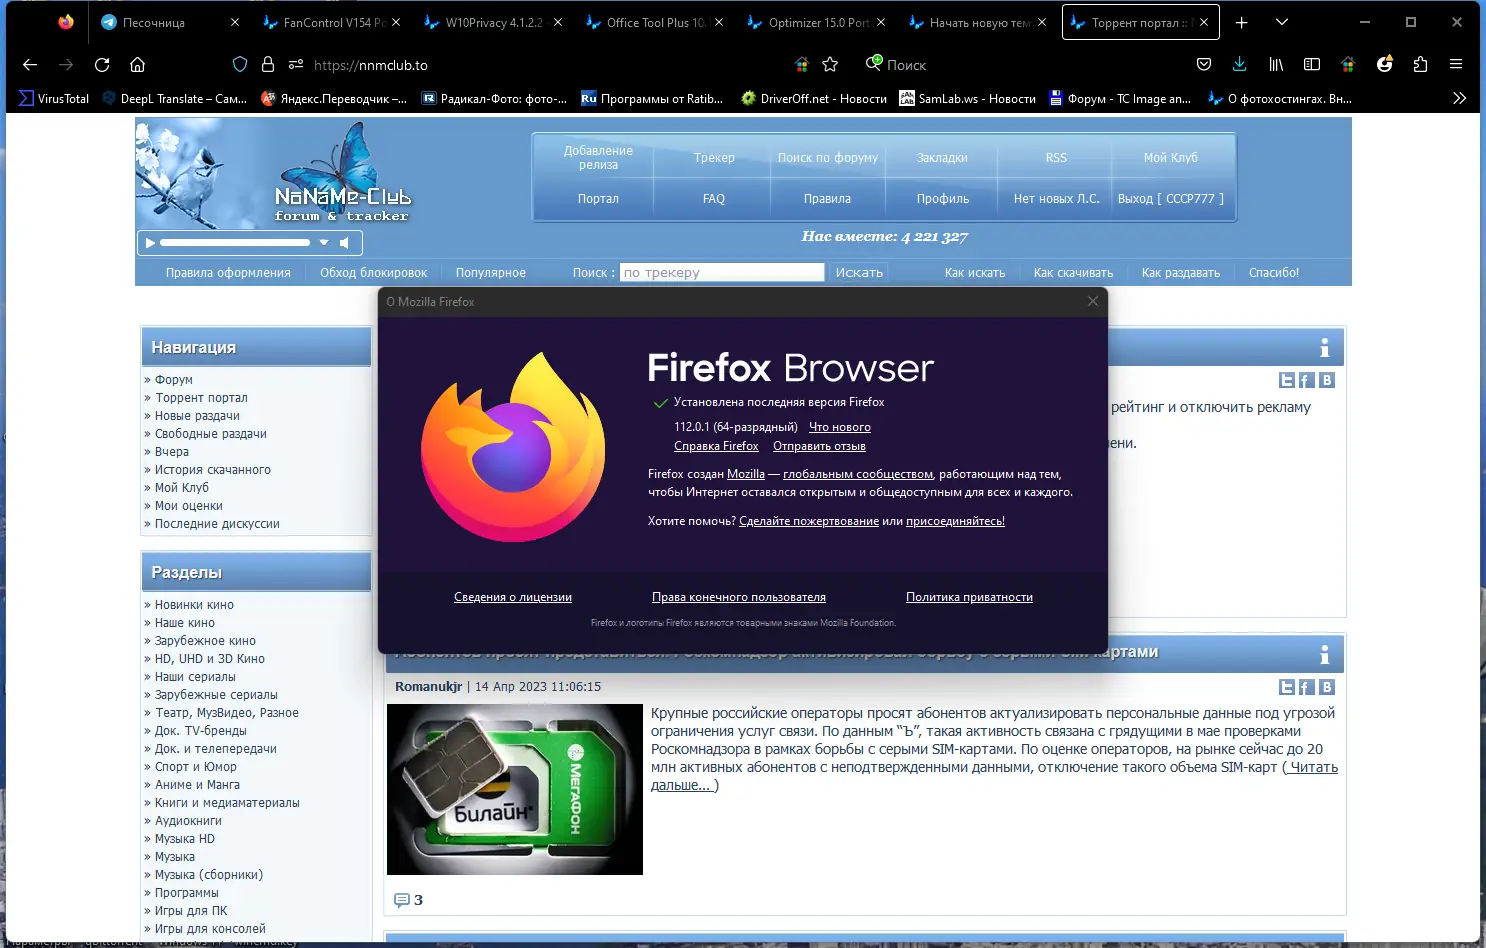Open Зарубежное кино in Разделы sidebar
Screen dimensions: 1486x948
(x=205, y=641)
